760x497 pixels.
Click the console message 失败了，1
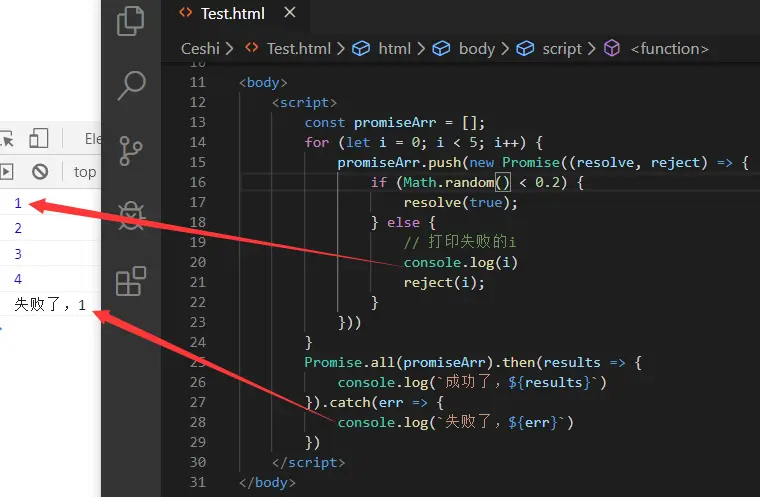50,304
